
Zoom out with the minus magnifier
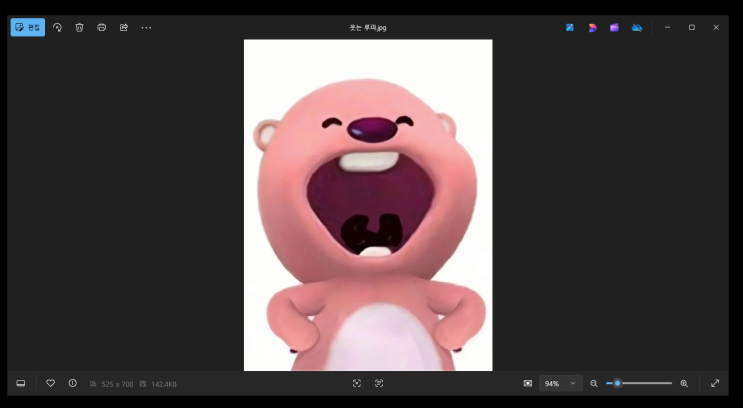click(594, 383)
